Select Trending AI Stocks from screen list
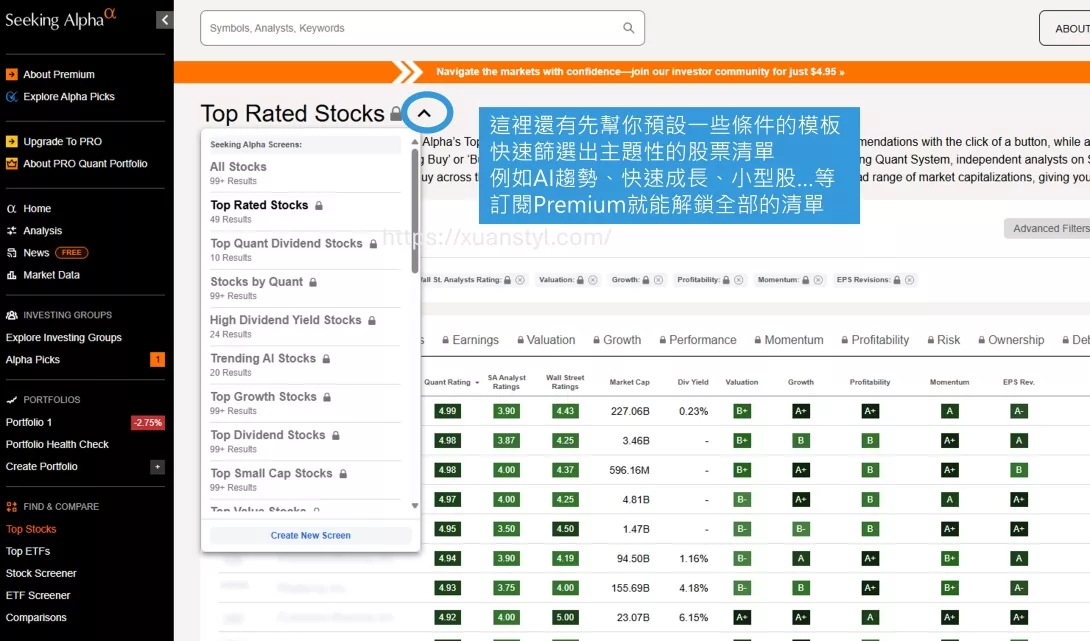 tap(263, 359)
